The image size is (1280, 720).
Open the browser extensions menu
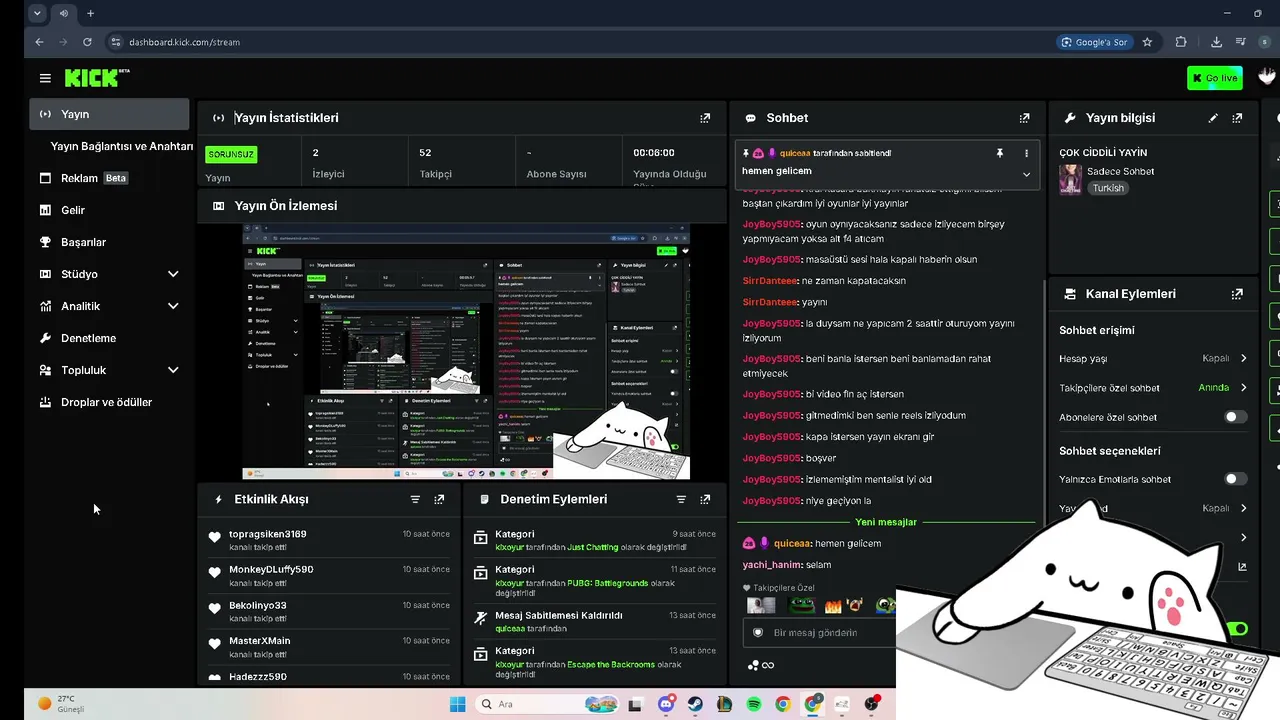(x=1181, y=42)
